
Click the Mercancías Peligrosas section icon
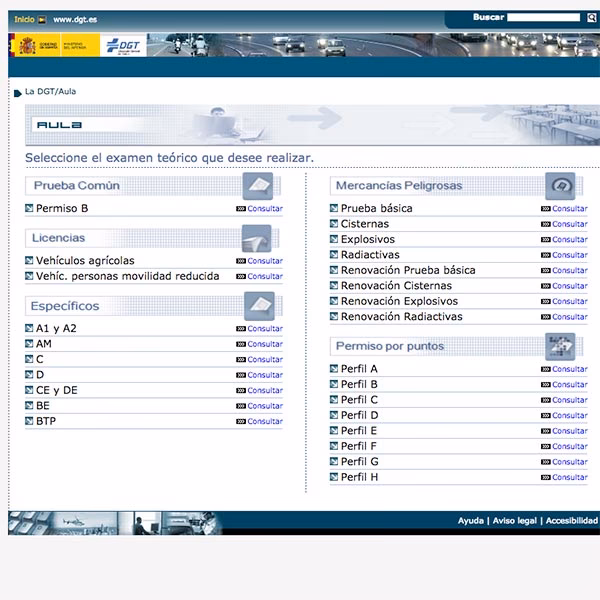pyautogui.click(x=559, y=185)
